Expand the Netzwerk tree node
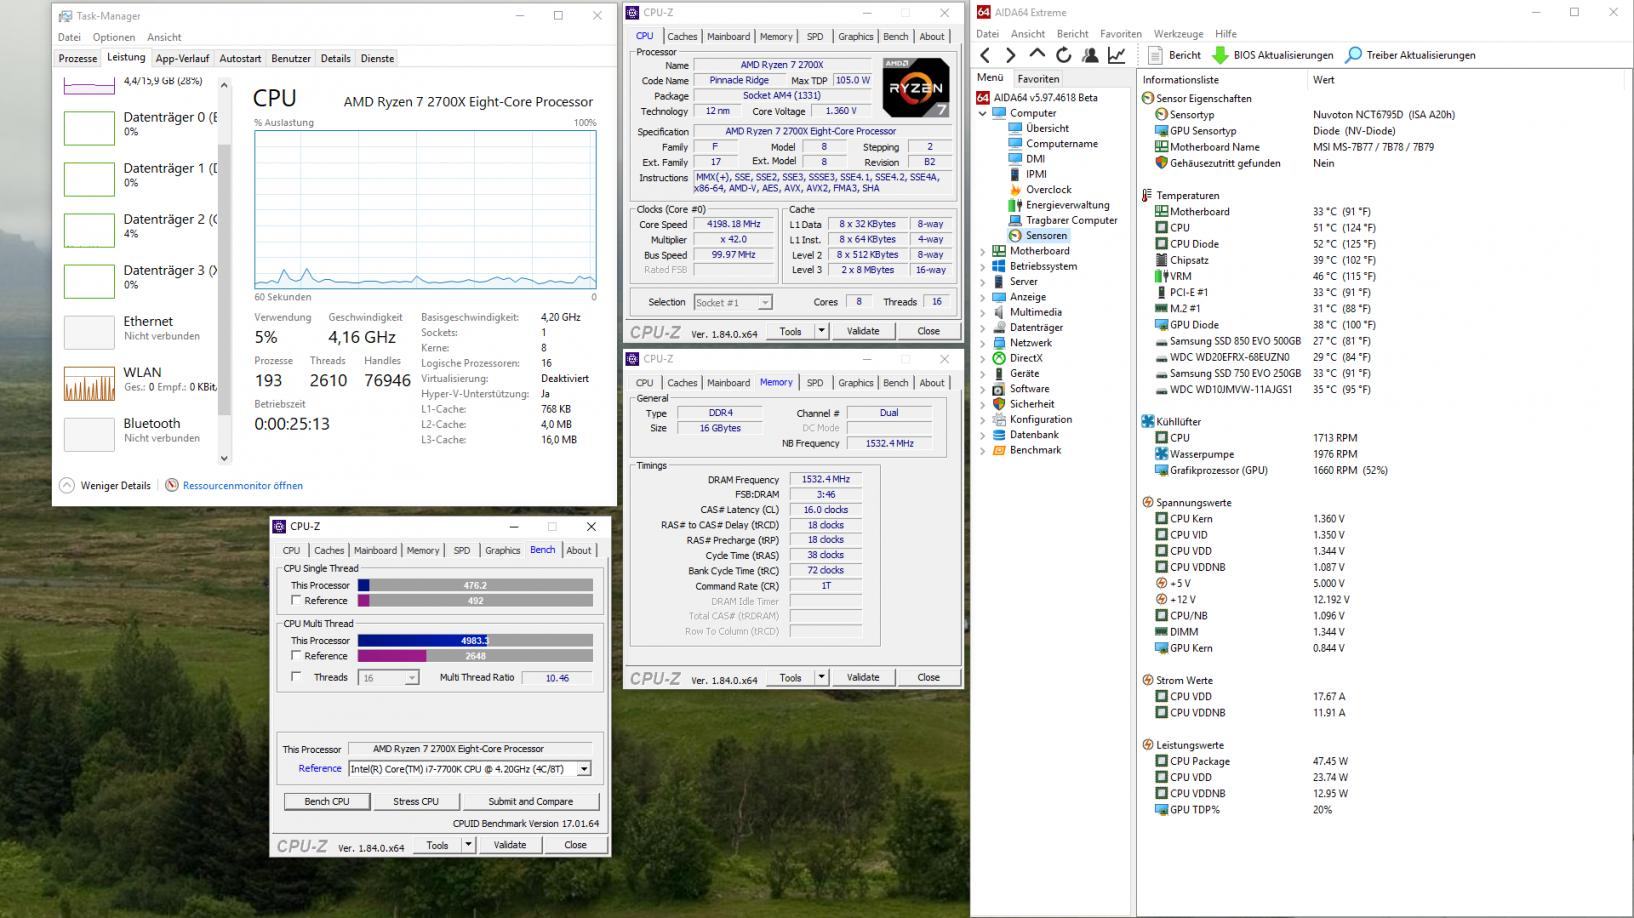Image resolution: width=1634 pixels, height=918 pixels. coord(982,343)
